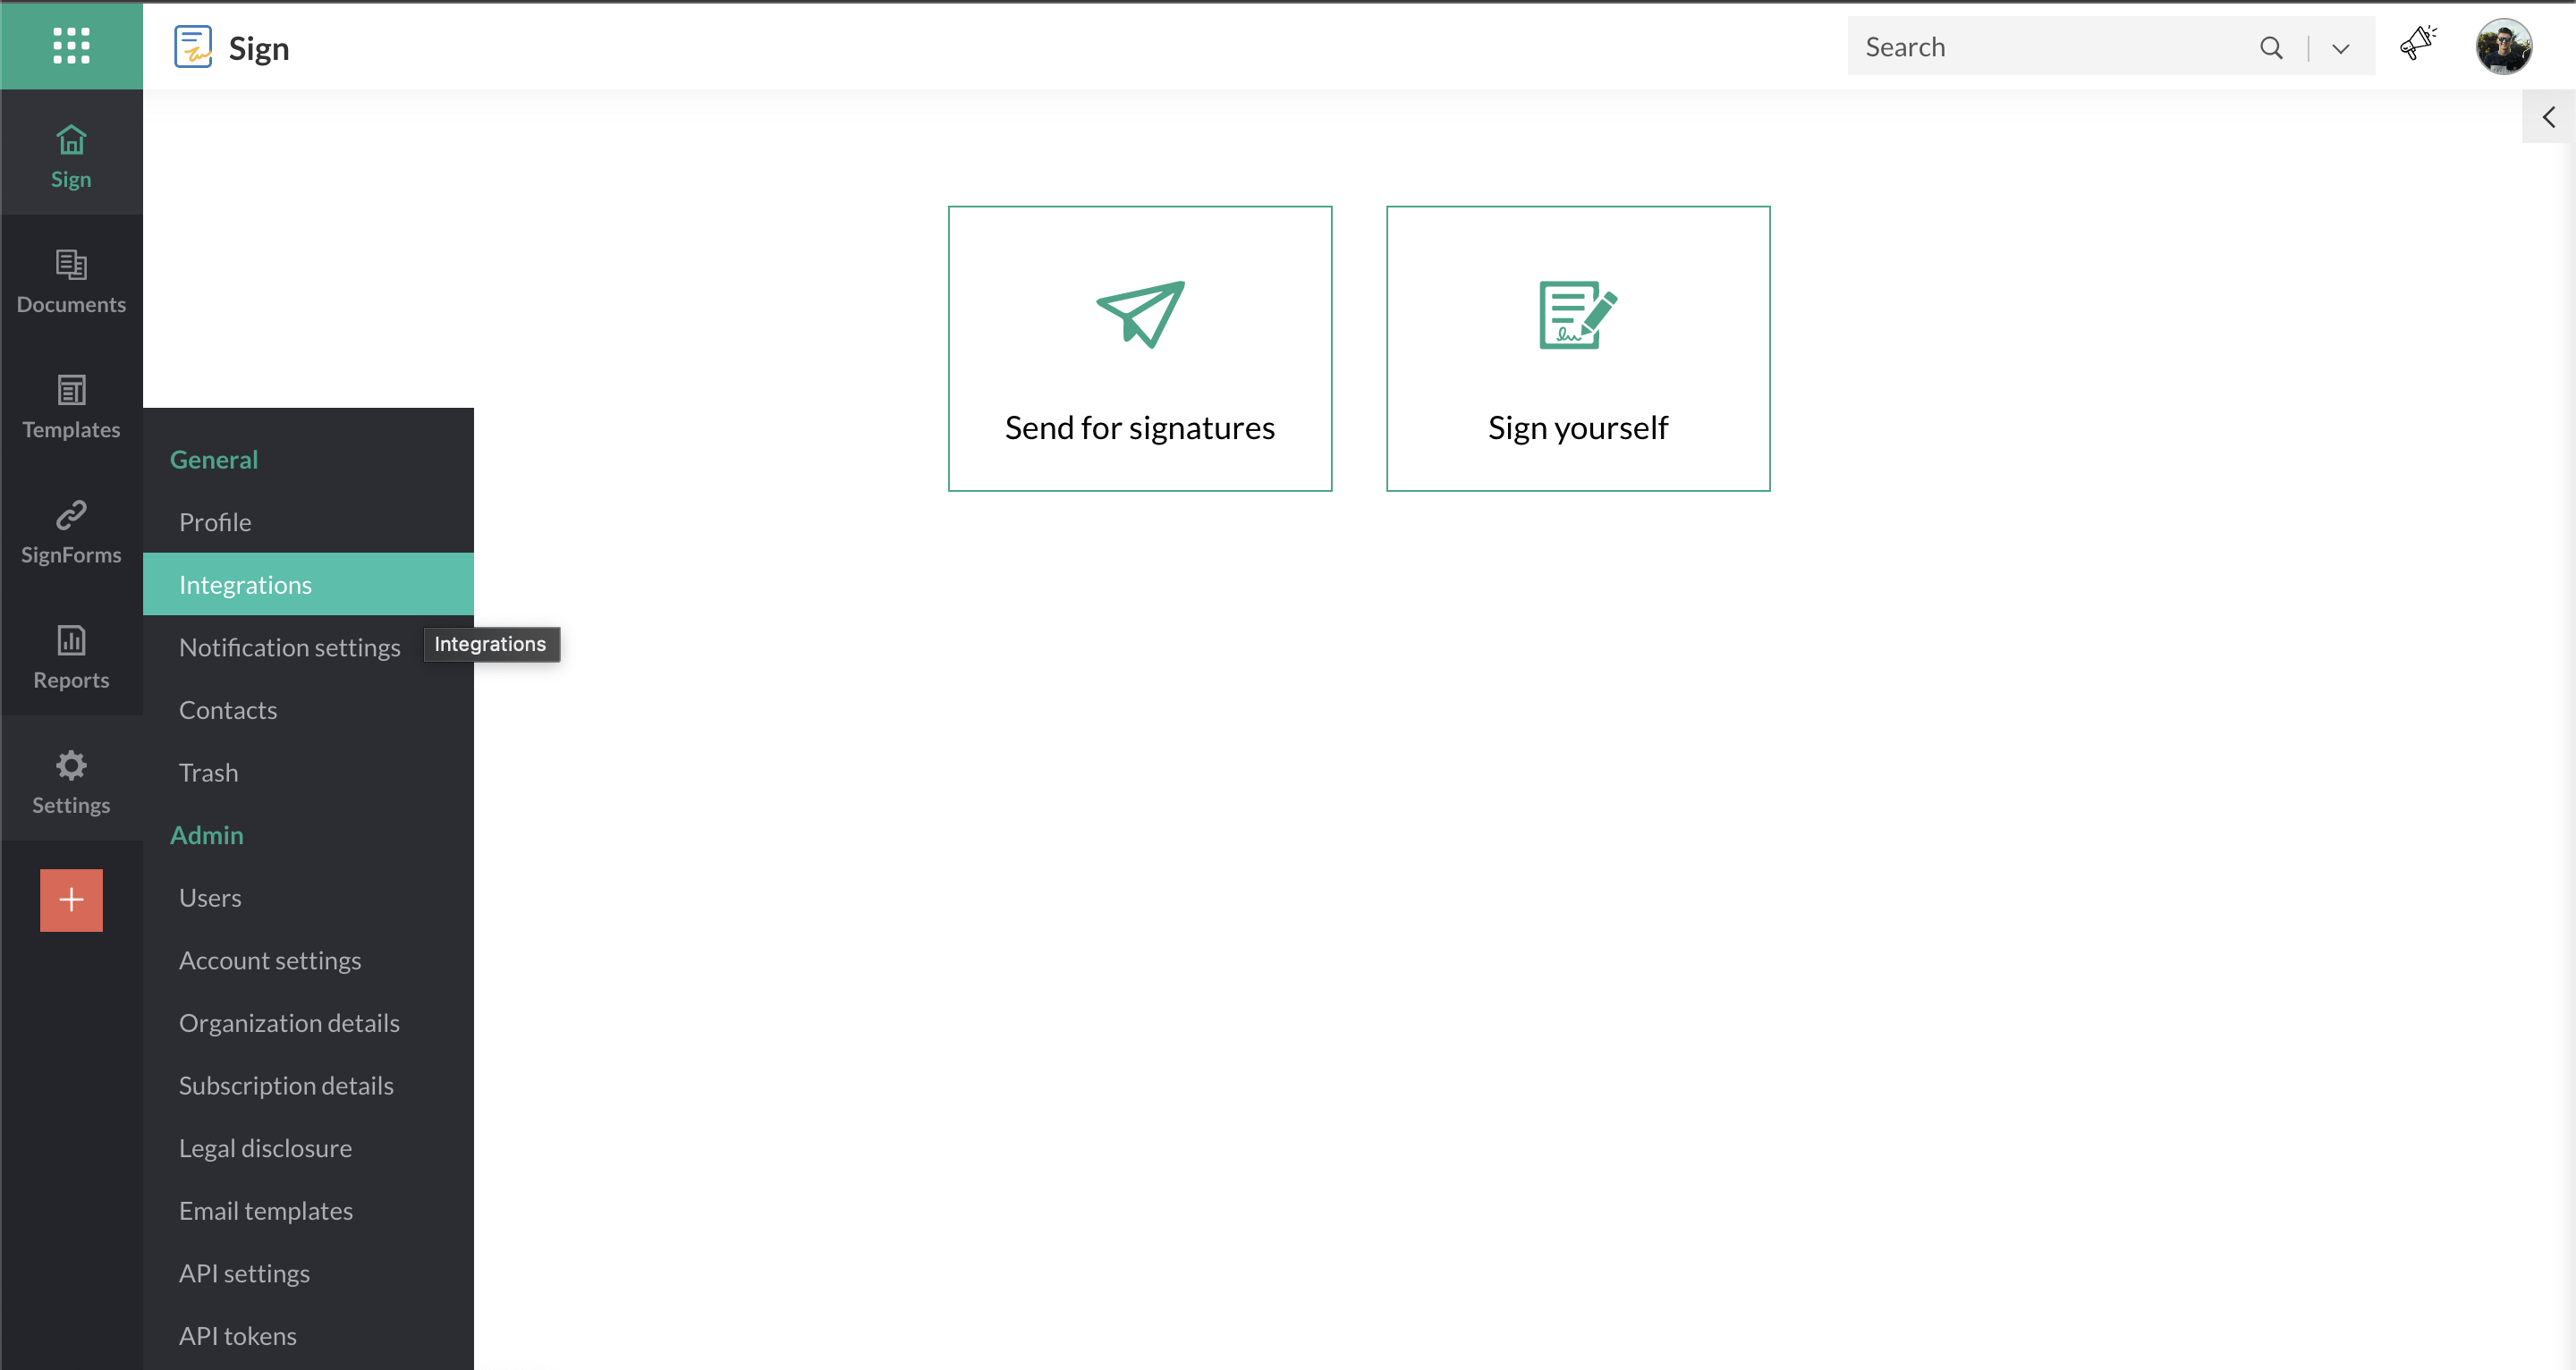The image size is (2576, 1370).
Task: Click the red plus create button
Action: [x=71, y=900]
